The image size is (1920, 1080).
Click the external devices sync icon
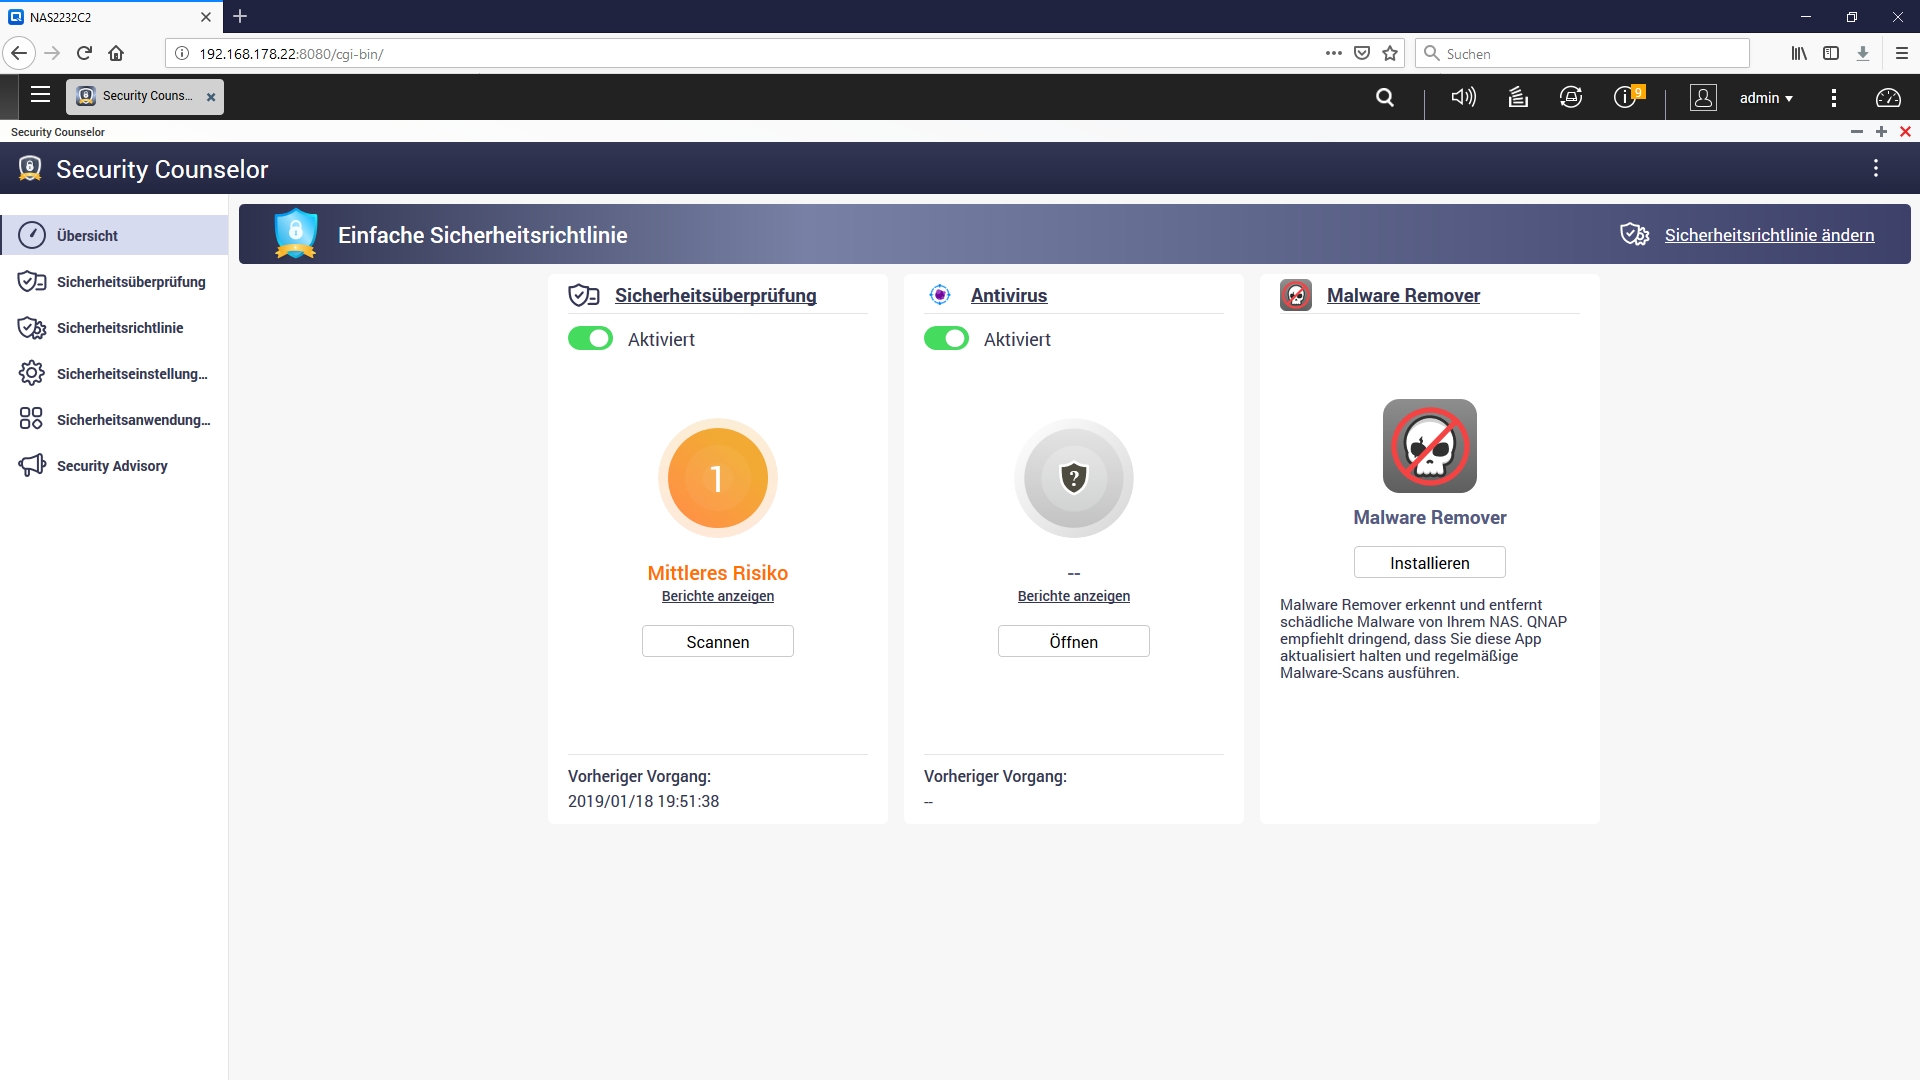click(1571, 97)
